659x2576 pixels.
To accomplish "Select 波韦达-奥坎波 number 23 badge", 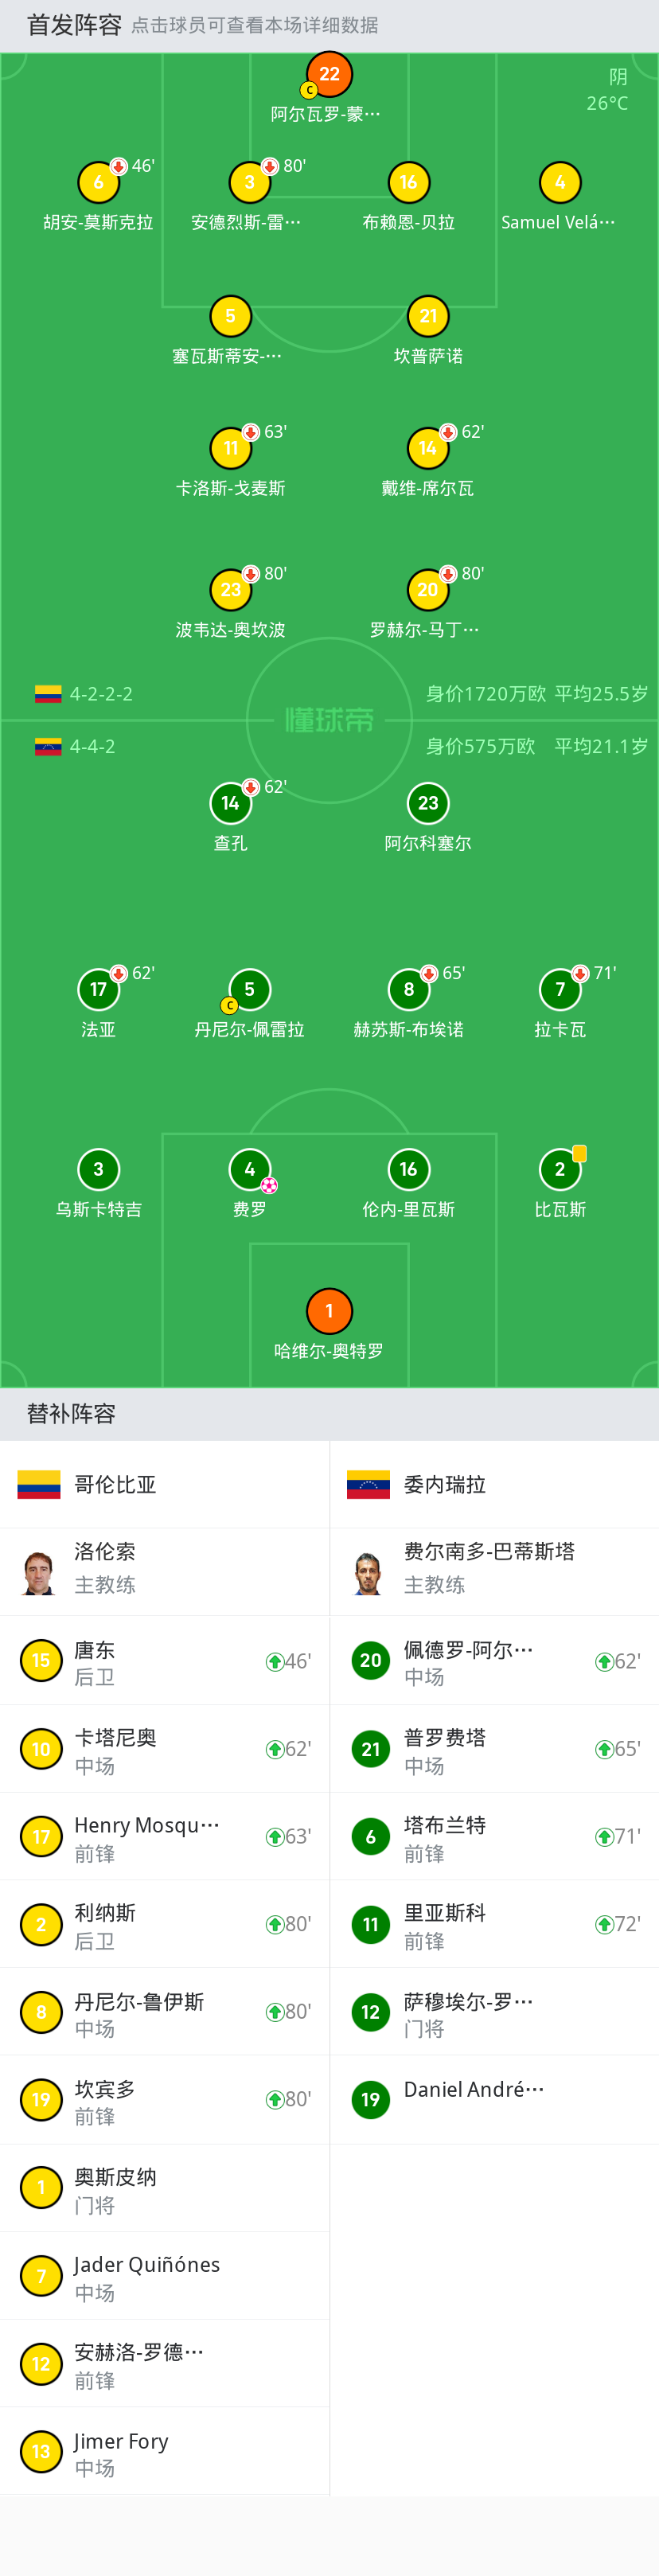I will (230, 590).
